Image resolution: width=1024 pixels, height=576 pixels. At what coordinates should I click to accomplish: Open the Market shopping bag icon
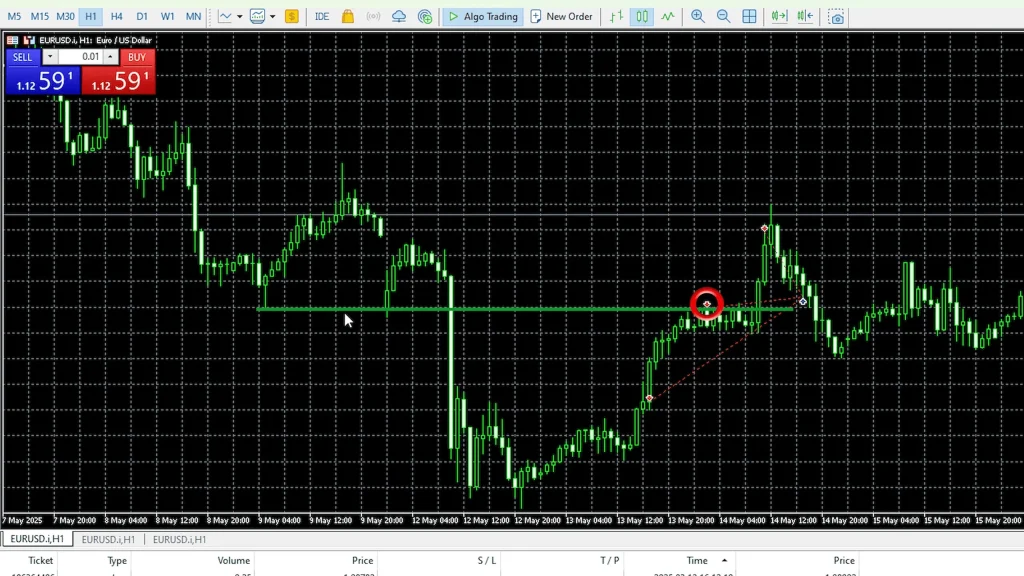click(348, 16)
